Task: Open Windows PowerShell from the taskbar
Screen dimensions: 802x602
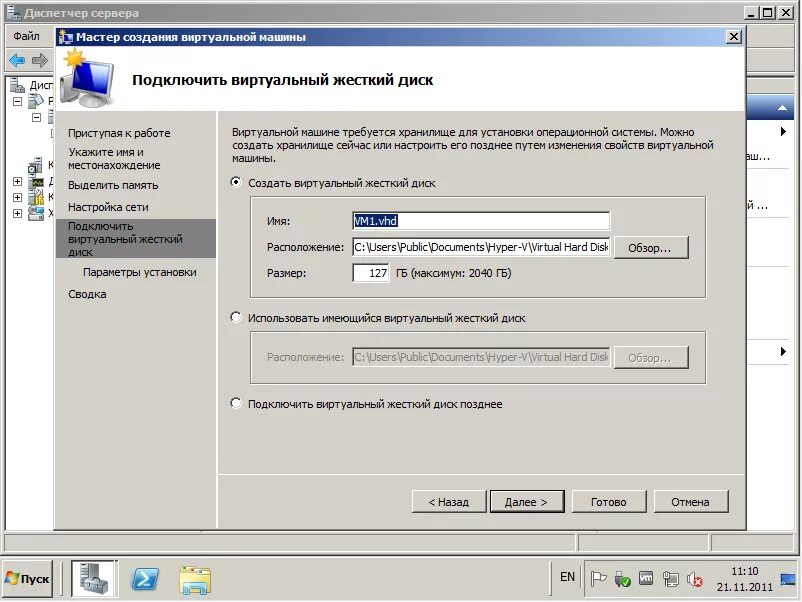Action: click(x=145, y=578)
